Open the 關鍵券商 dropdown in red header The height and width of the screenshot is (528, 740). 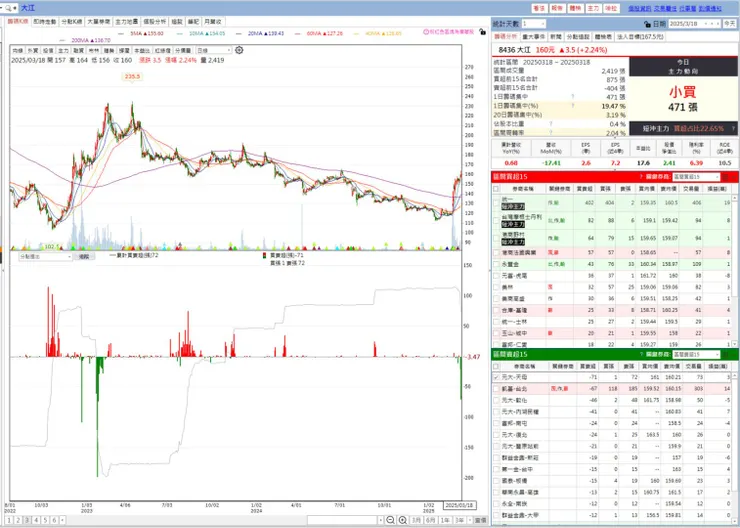[x=696, y=177]
